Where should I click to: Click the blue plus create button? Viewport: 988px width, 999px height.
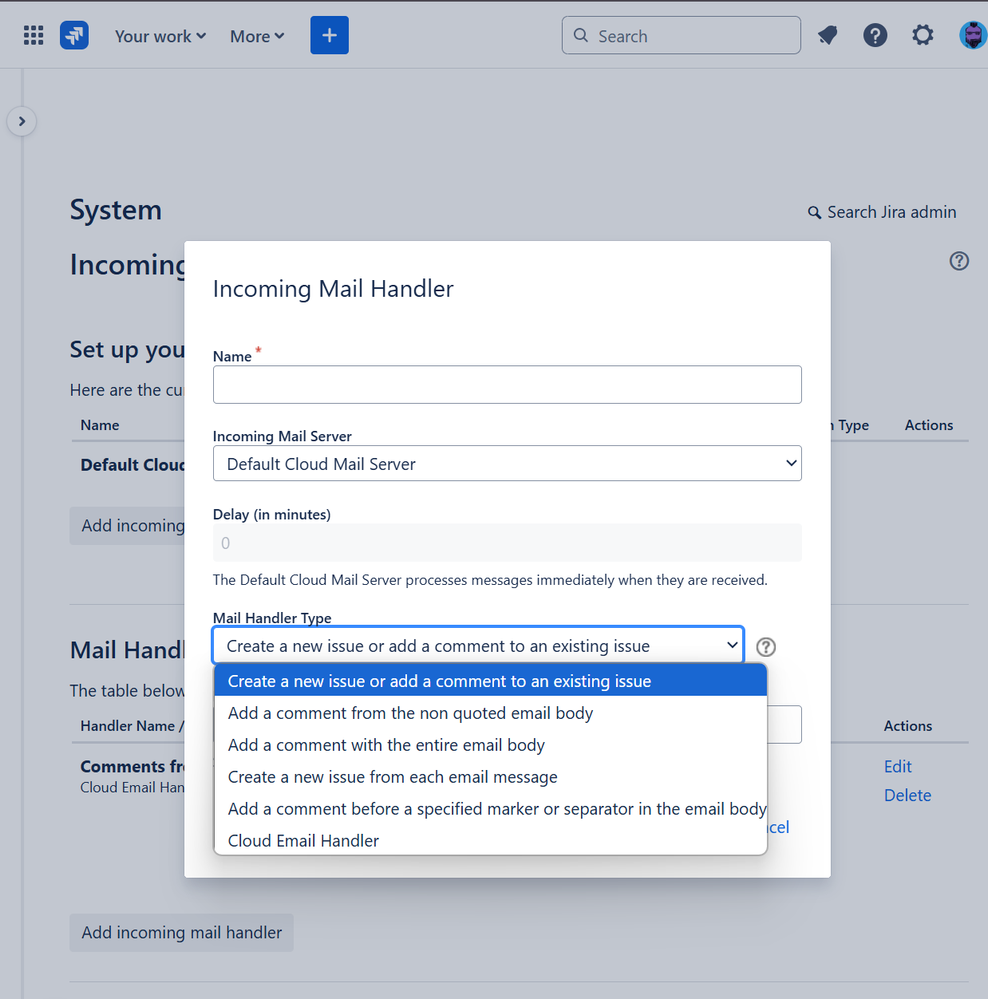tap(329, 36)
